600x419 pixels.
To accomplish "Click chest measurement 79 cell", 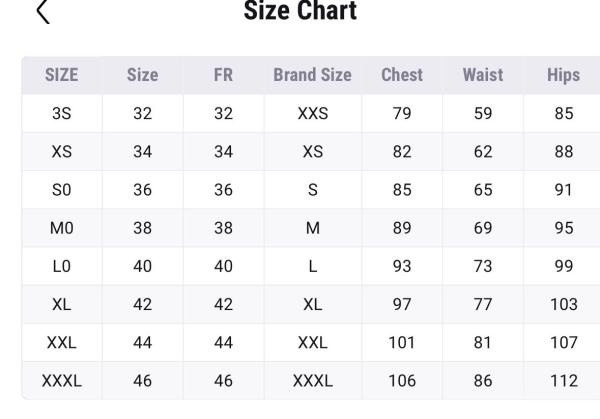I will tap(402, 113).
